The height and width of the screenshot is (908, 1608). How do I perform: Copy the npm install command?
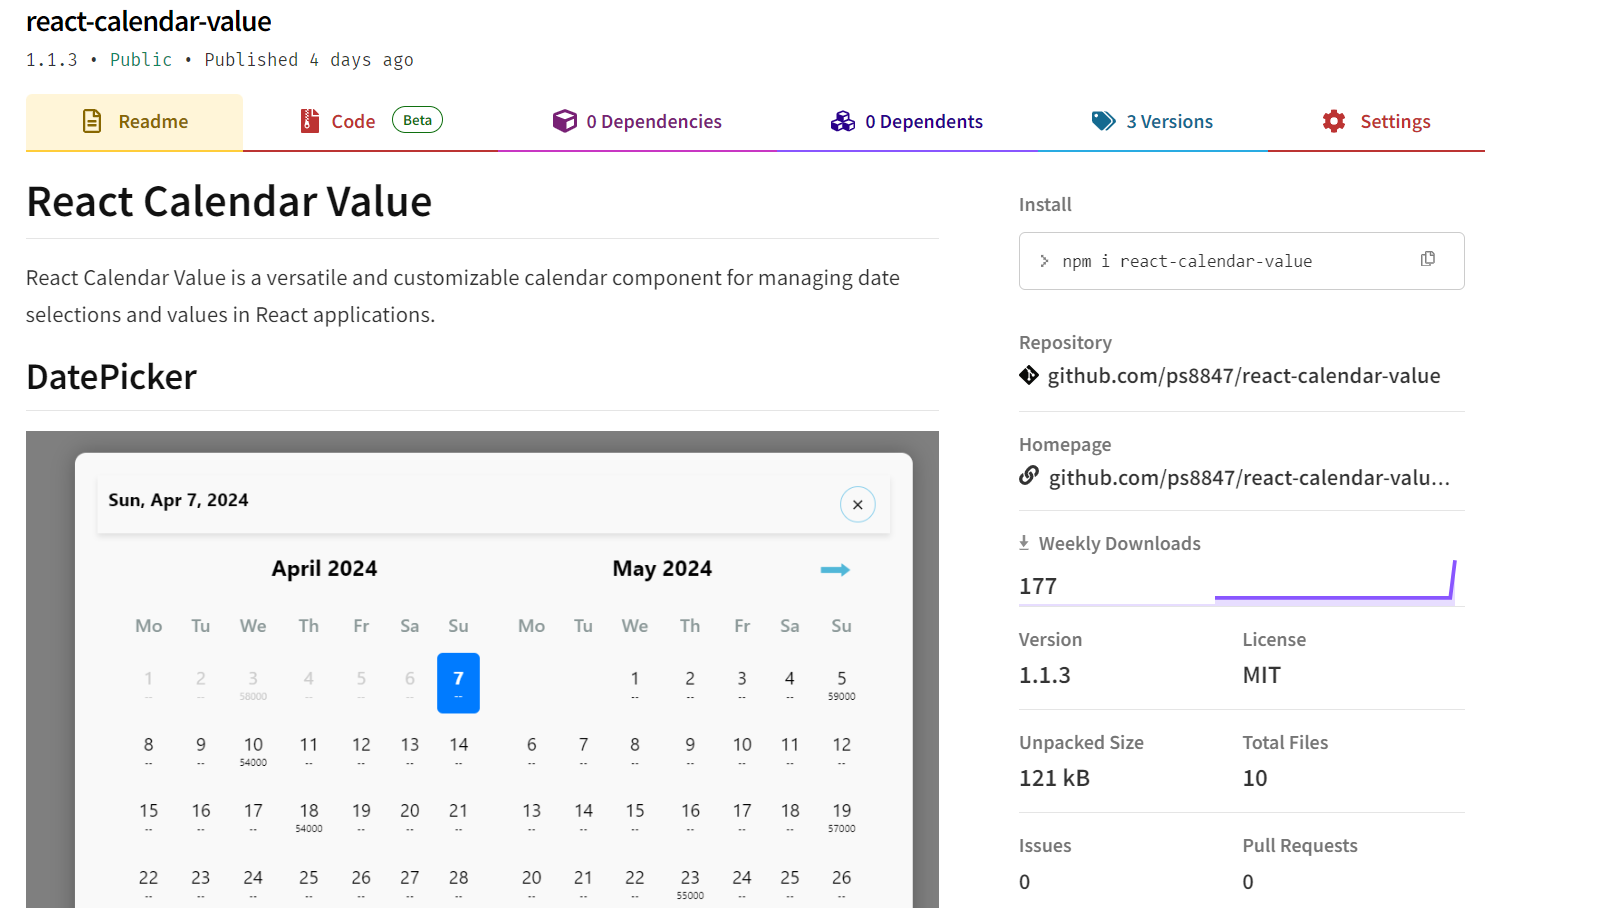1428,259
